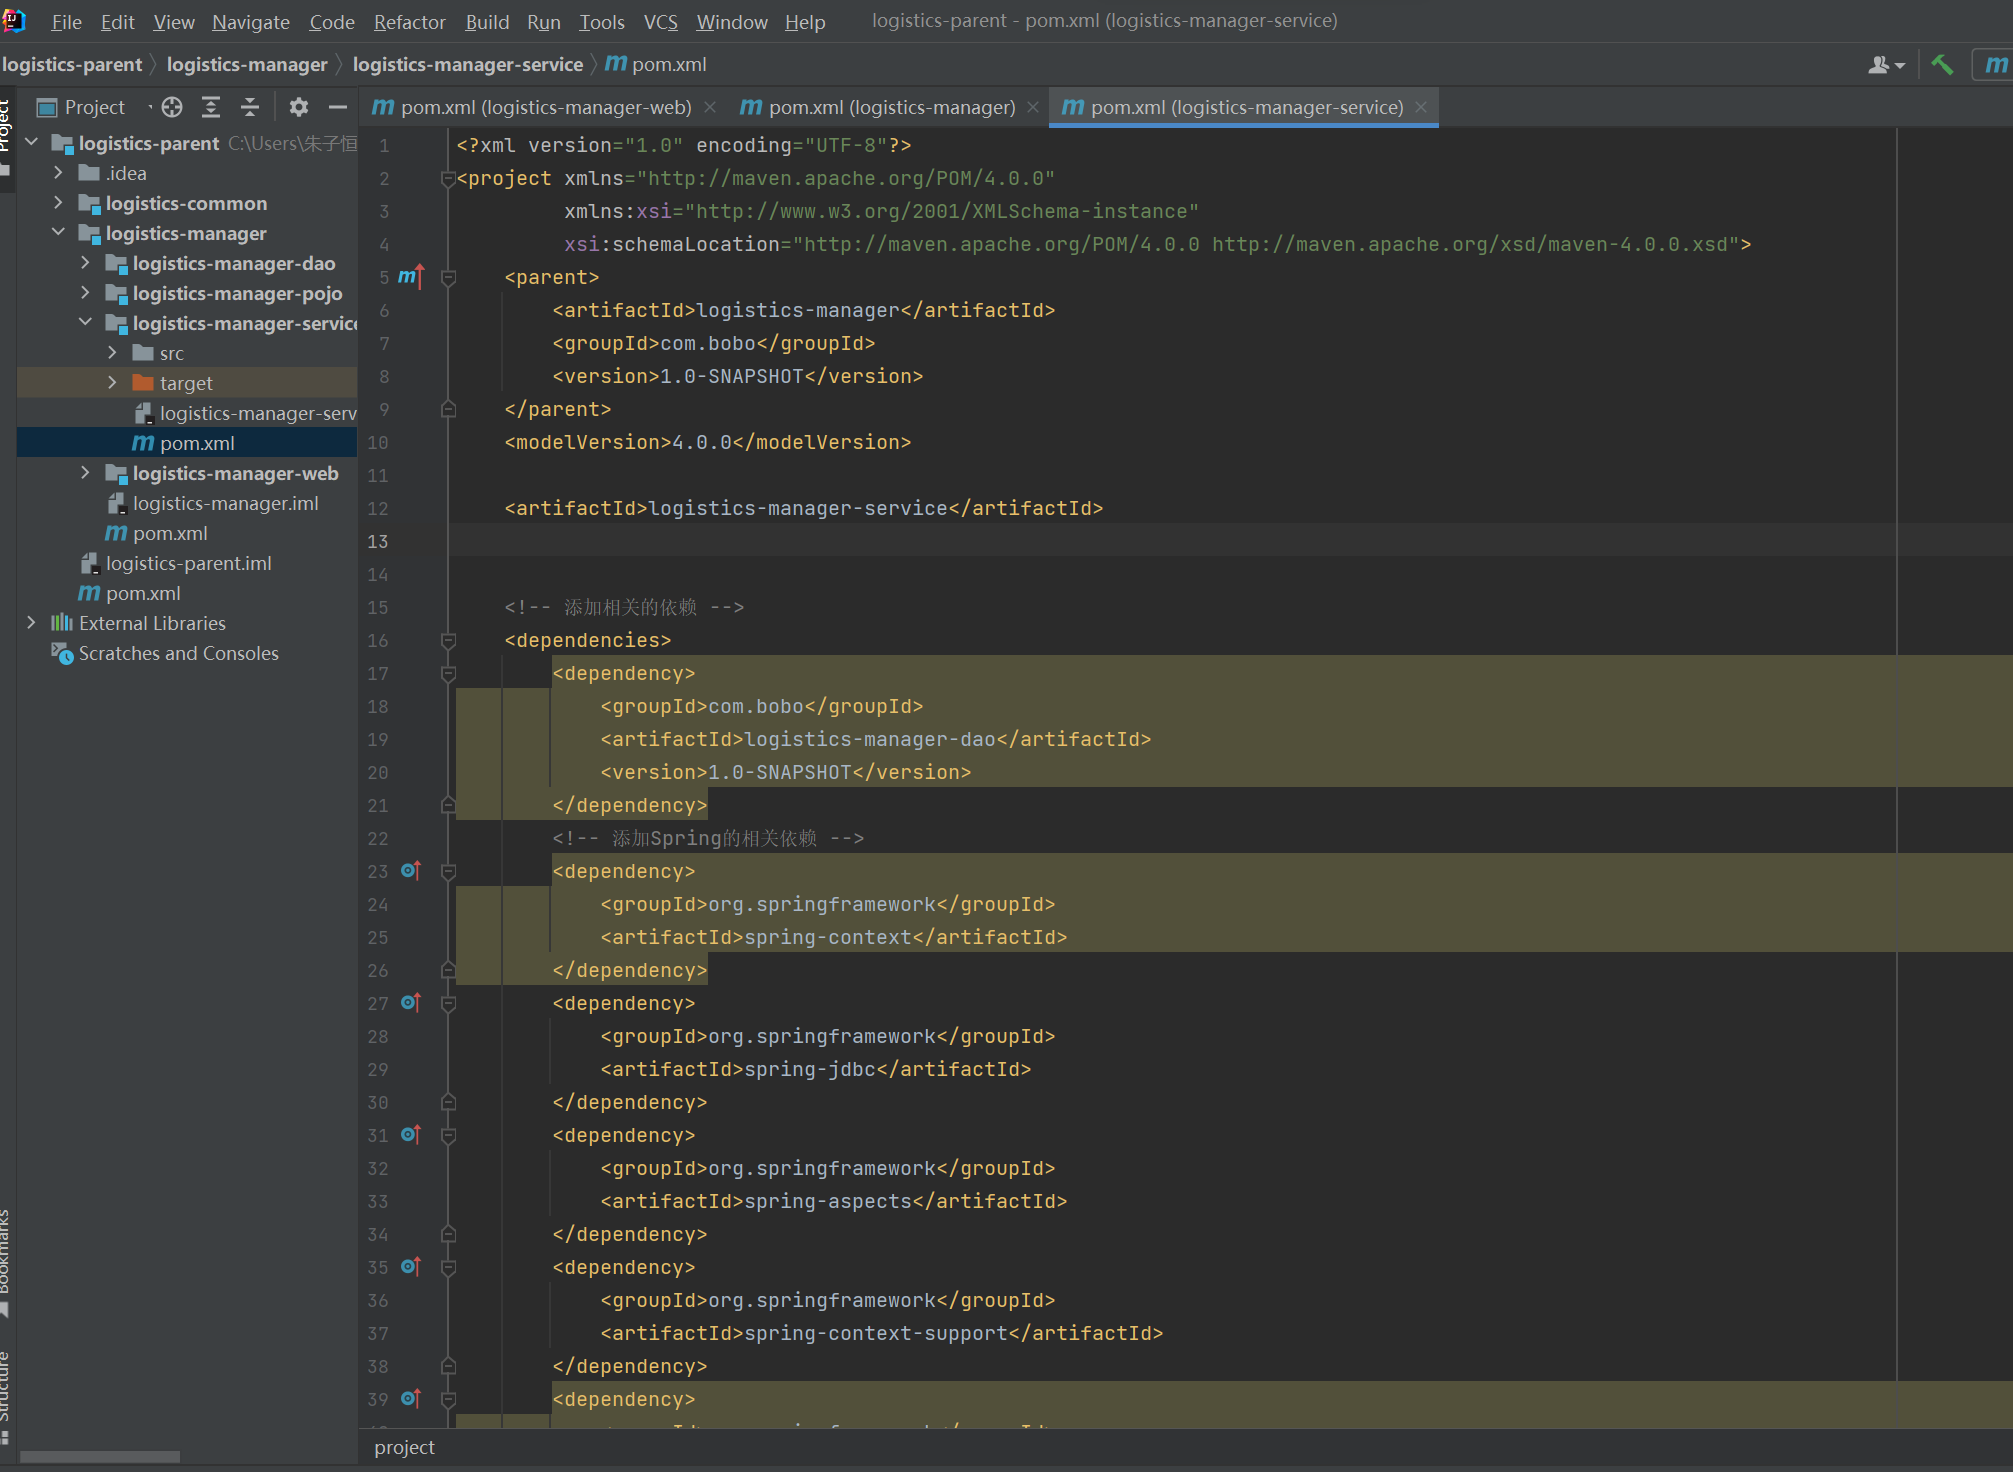Toggle fold for dependencies tag on line 16
This screenshot has height=1472, width=2013.
pos(449,641)
